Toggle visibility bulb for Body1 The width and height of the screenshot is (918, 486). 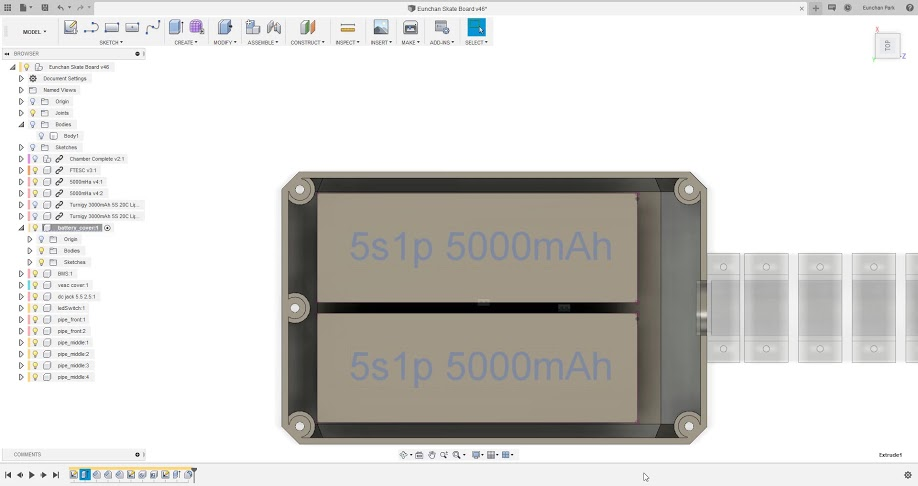[x=42, y=136]
